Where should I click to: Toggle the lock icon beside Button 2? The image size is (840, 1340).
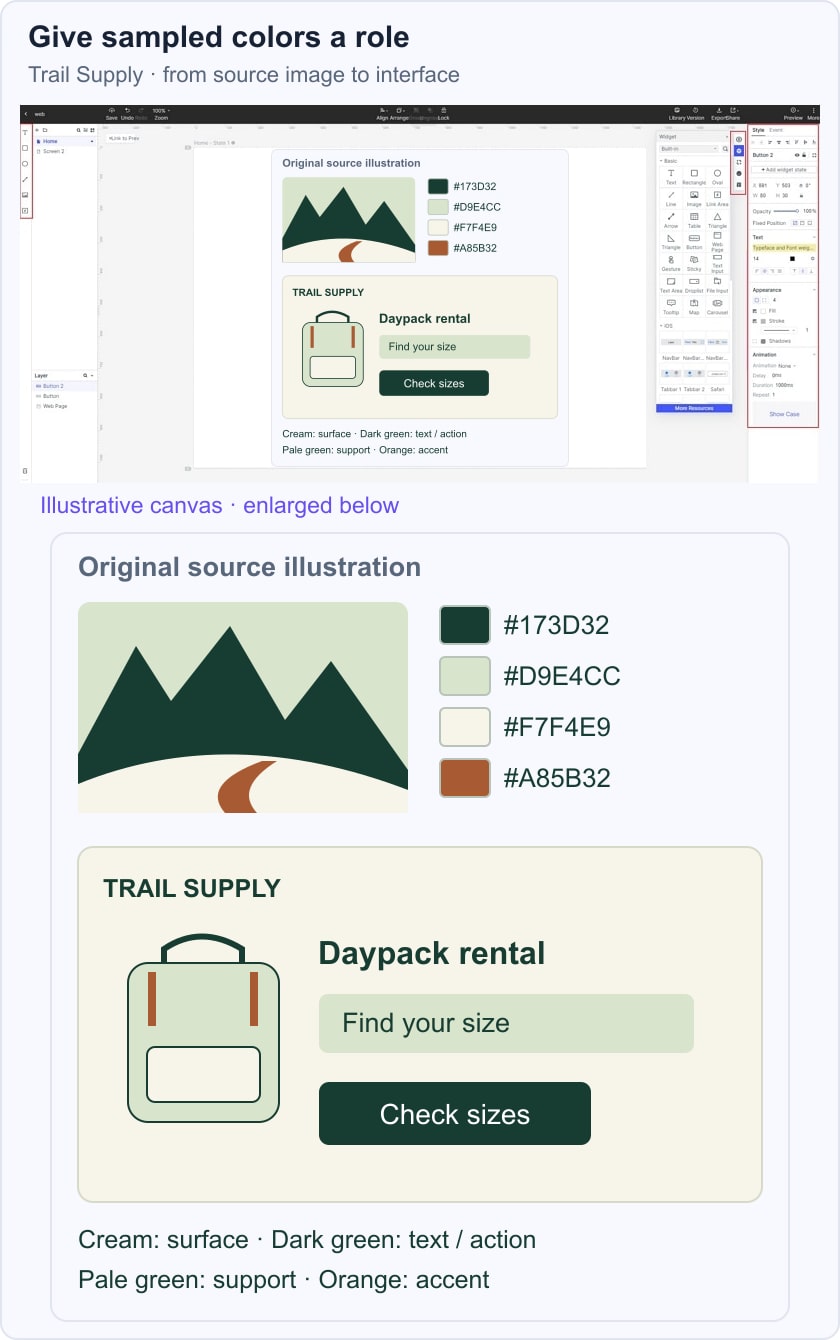point(804,155)
